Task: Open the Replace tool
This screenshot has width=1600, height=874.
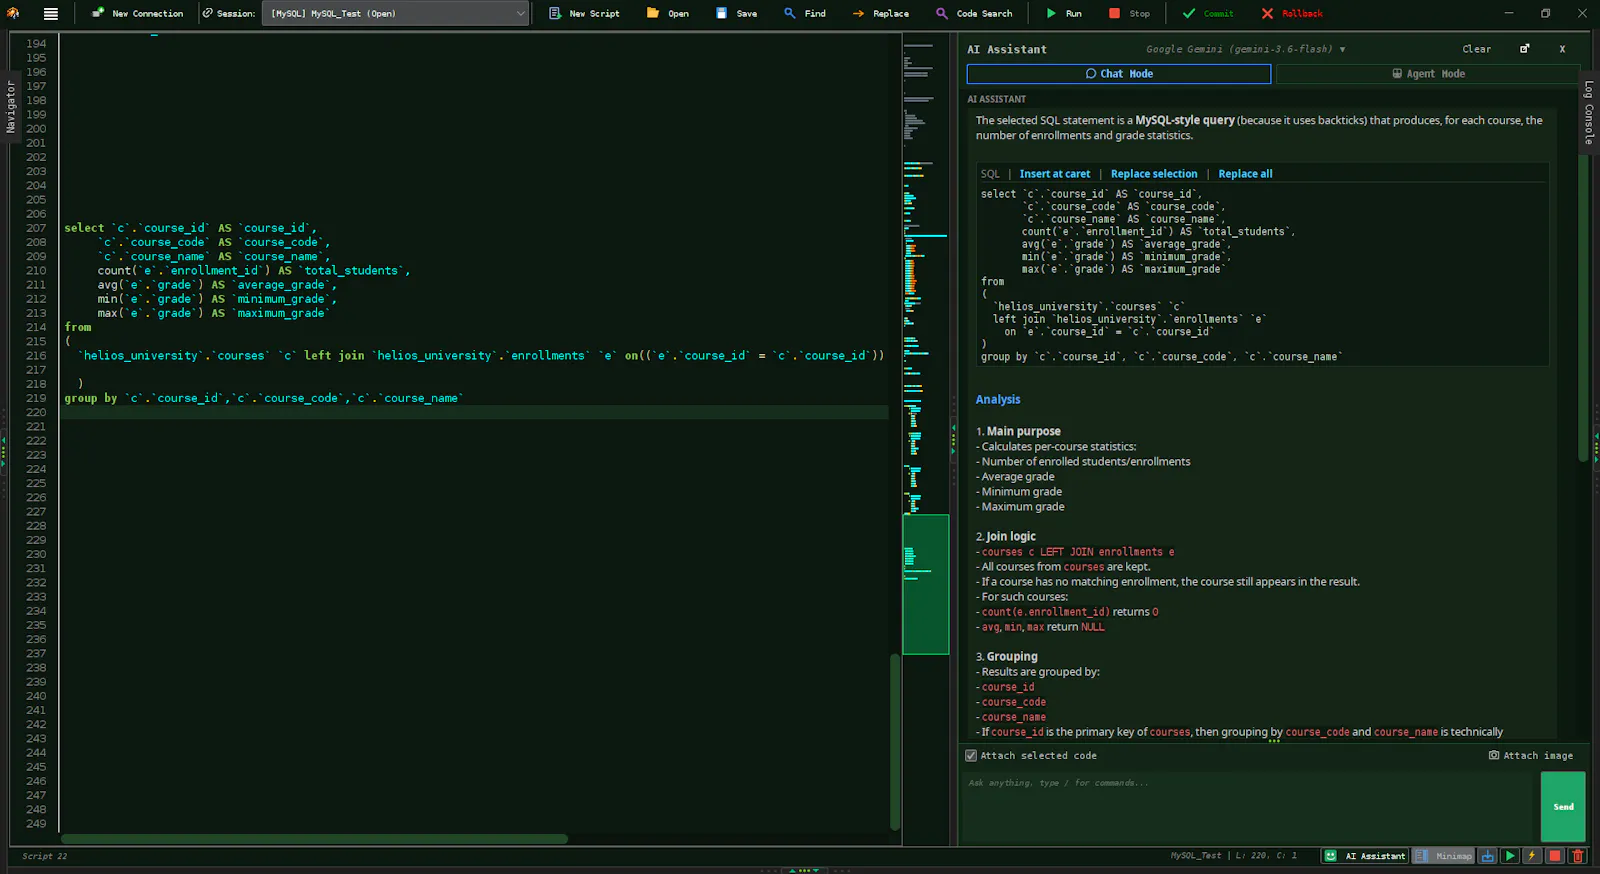Action: tap(880, 14)
